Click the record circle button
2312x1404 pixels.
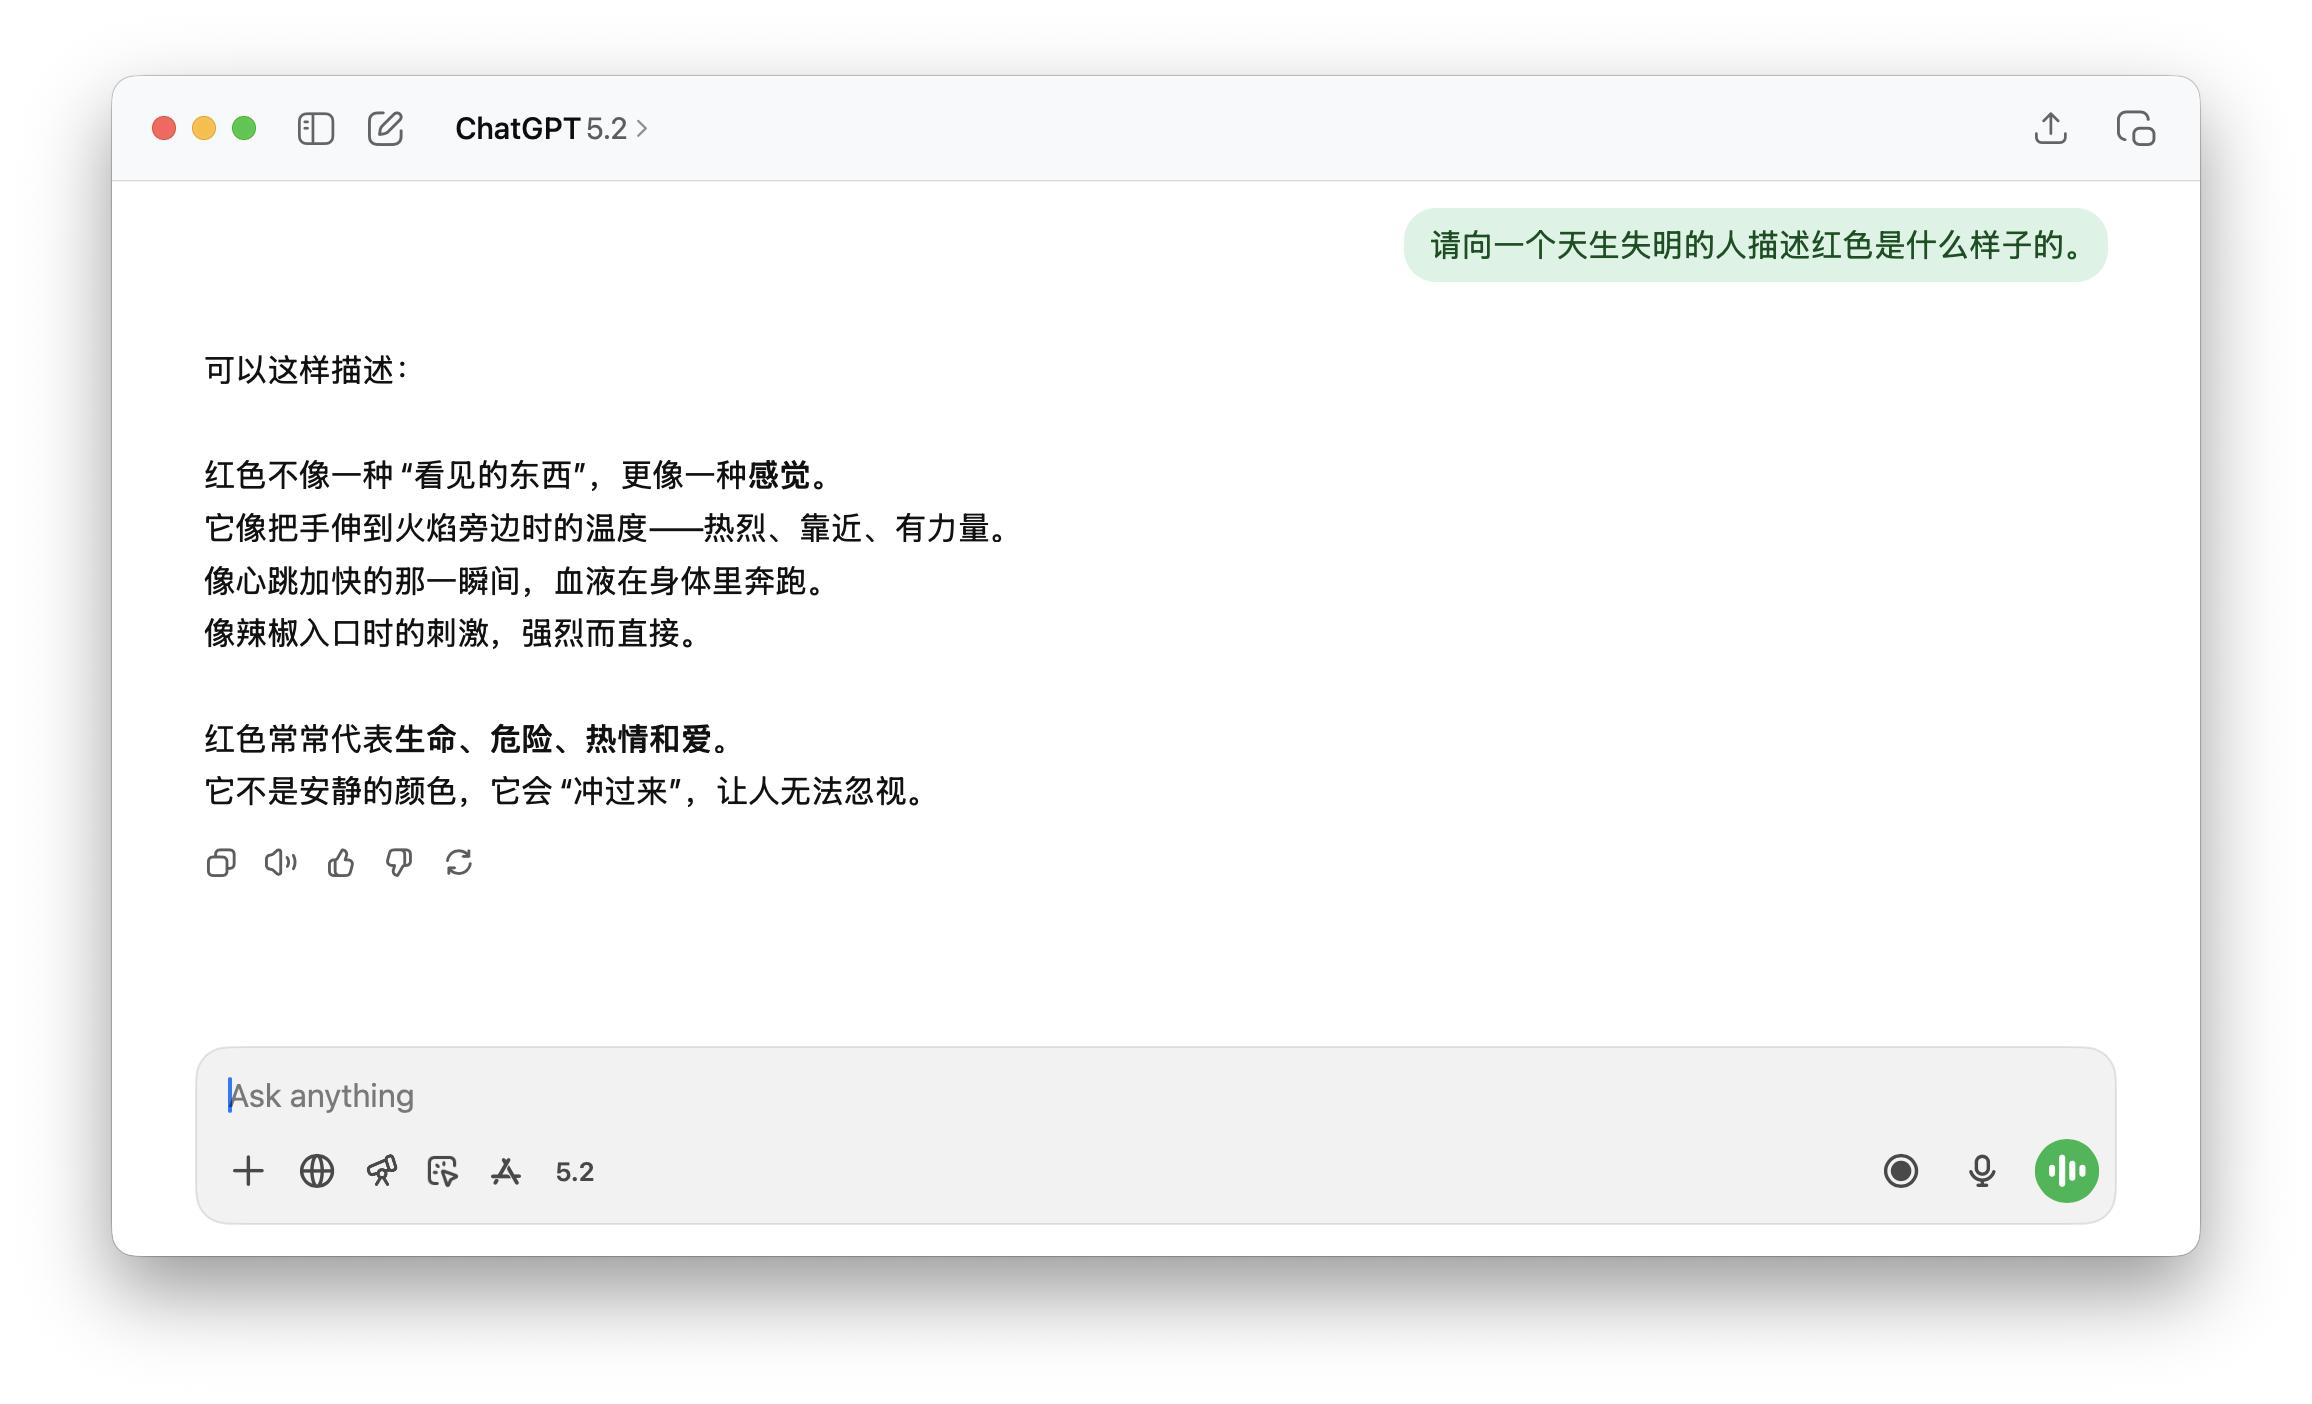(x=1900, y=1171)
